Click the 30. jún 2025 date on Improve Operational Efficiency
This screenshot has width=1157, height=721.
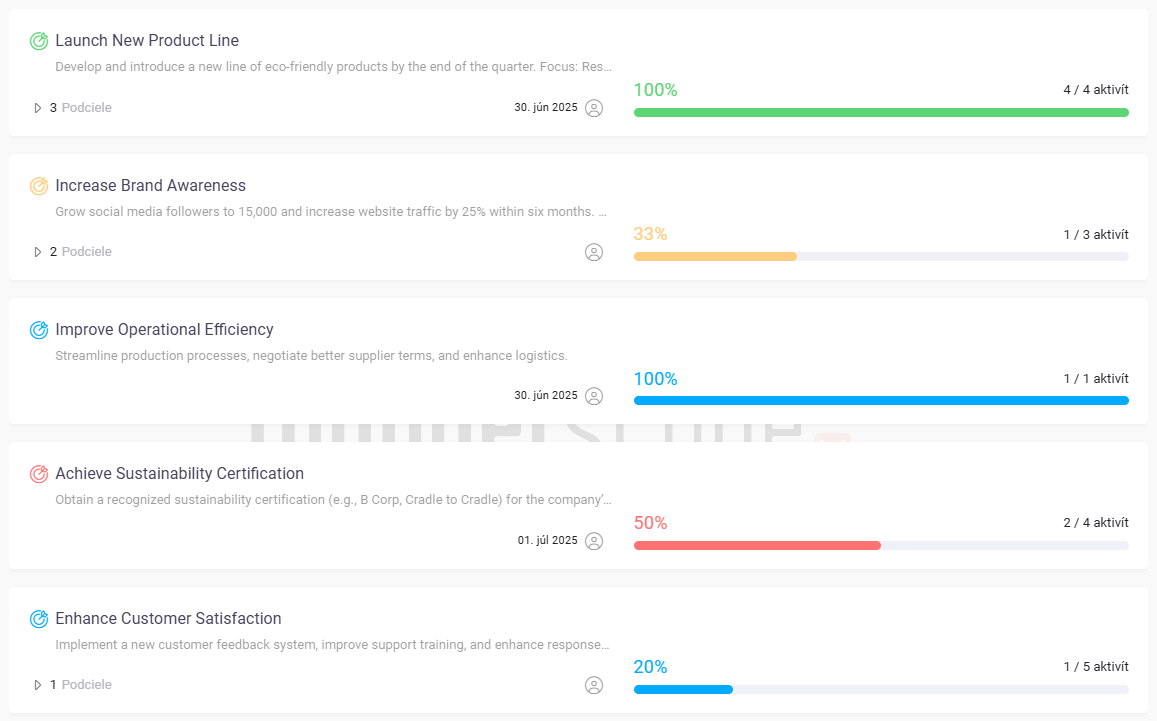(546, 396)
